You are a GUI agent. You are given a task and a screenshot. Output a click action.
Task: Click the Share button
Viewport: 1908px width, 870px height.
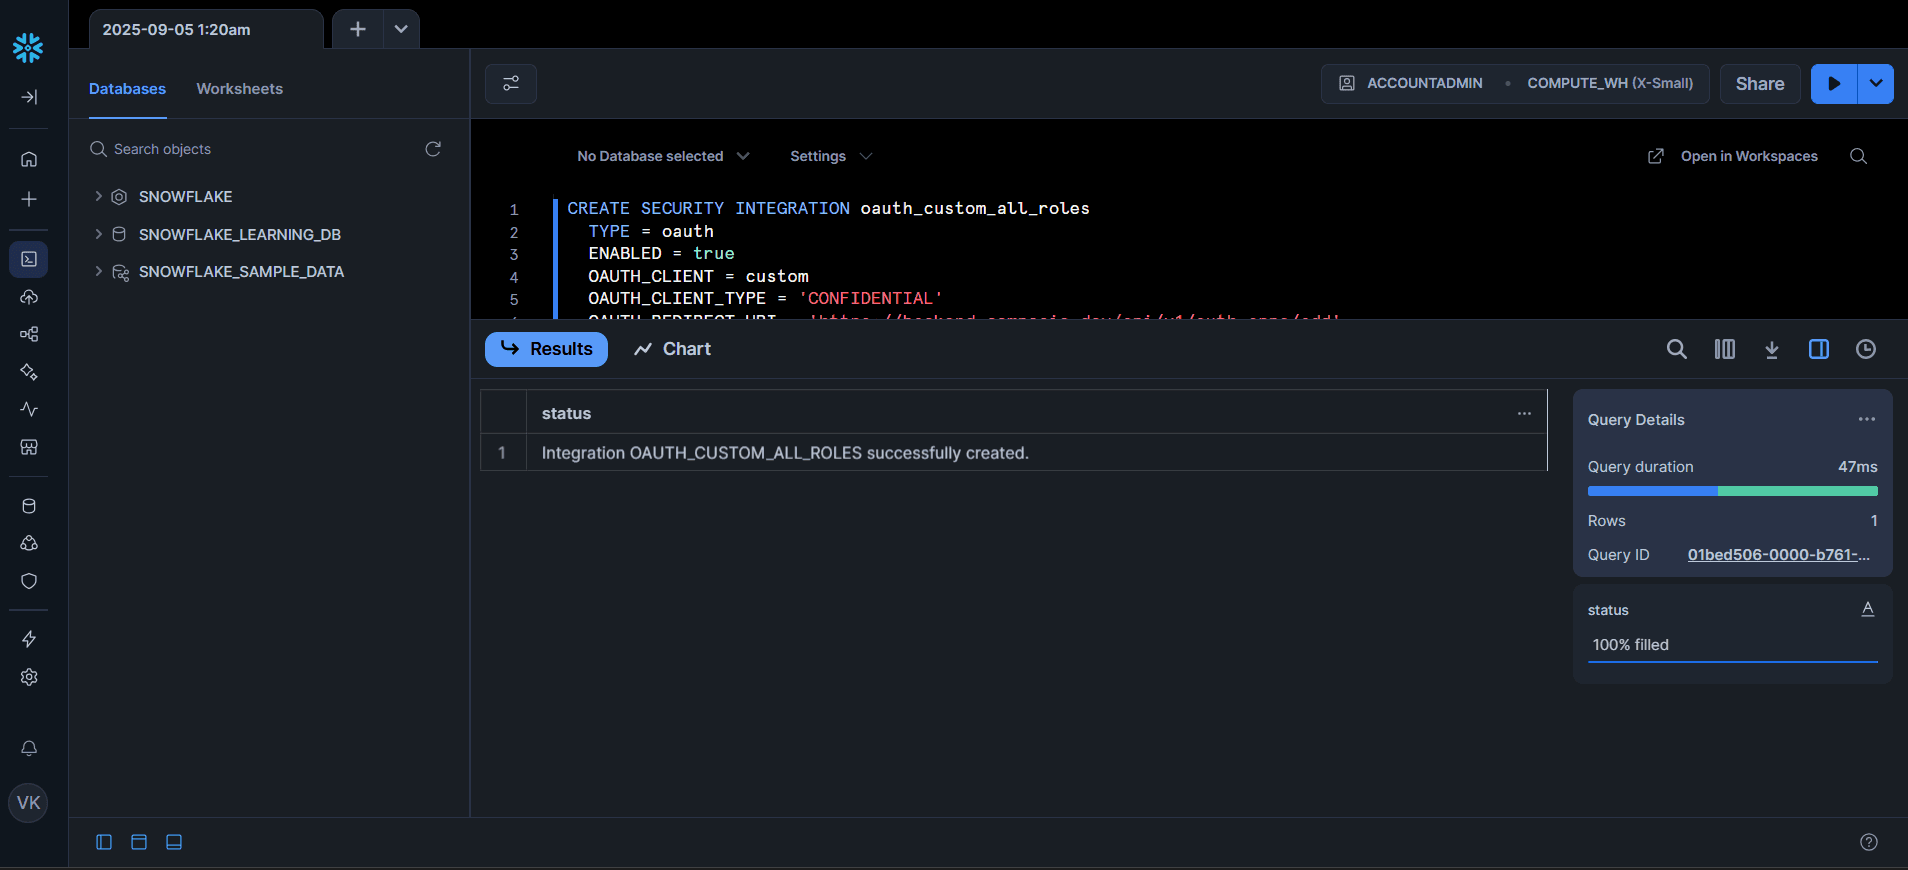(x=1760, y=84)
